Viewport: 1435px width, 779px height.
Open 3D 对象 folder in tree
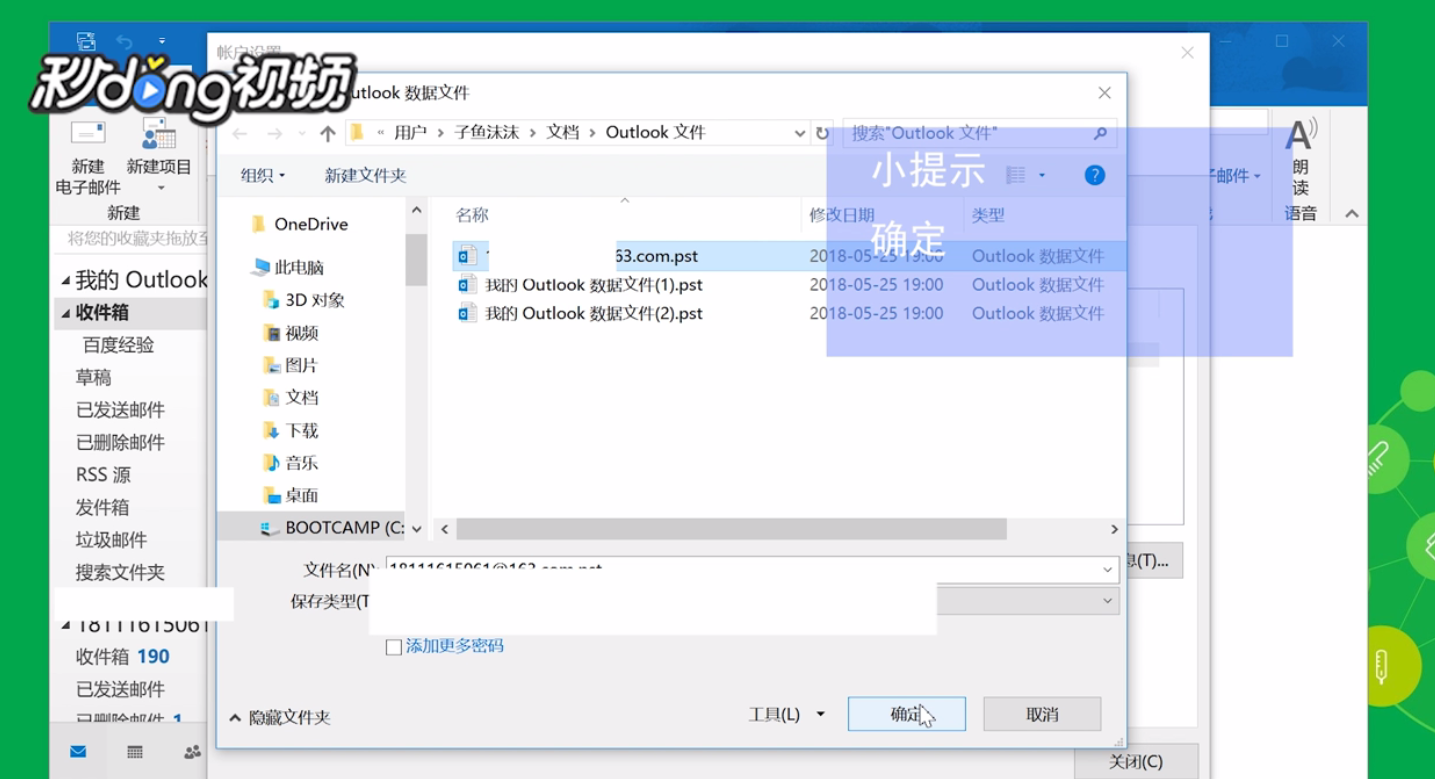click(315, 300)
